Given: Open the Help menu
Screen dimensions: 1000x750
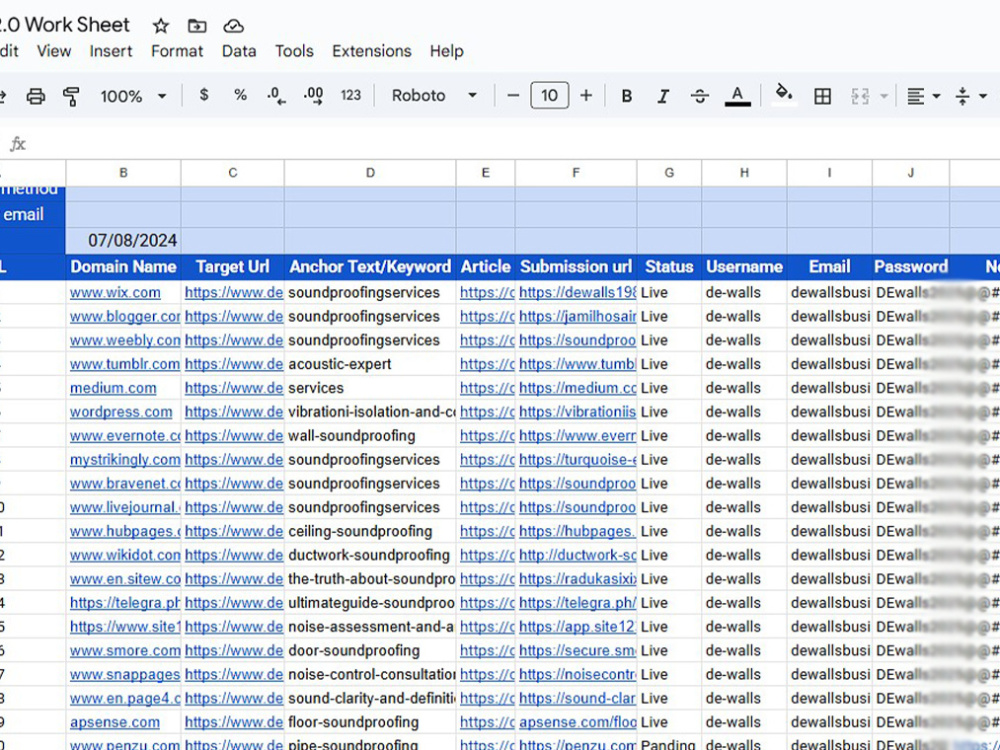Looking at the screenshot, I should pos(446,51).
